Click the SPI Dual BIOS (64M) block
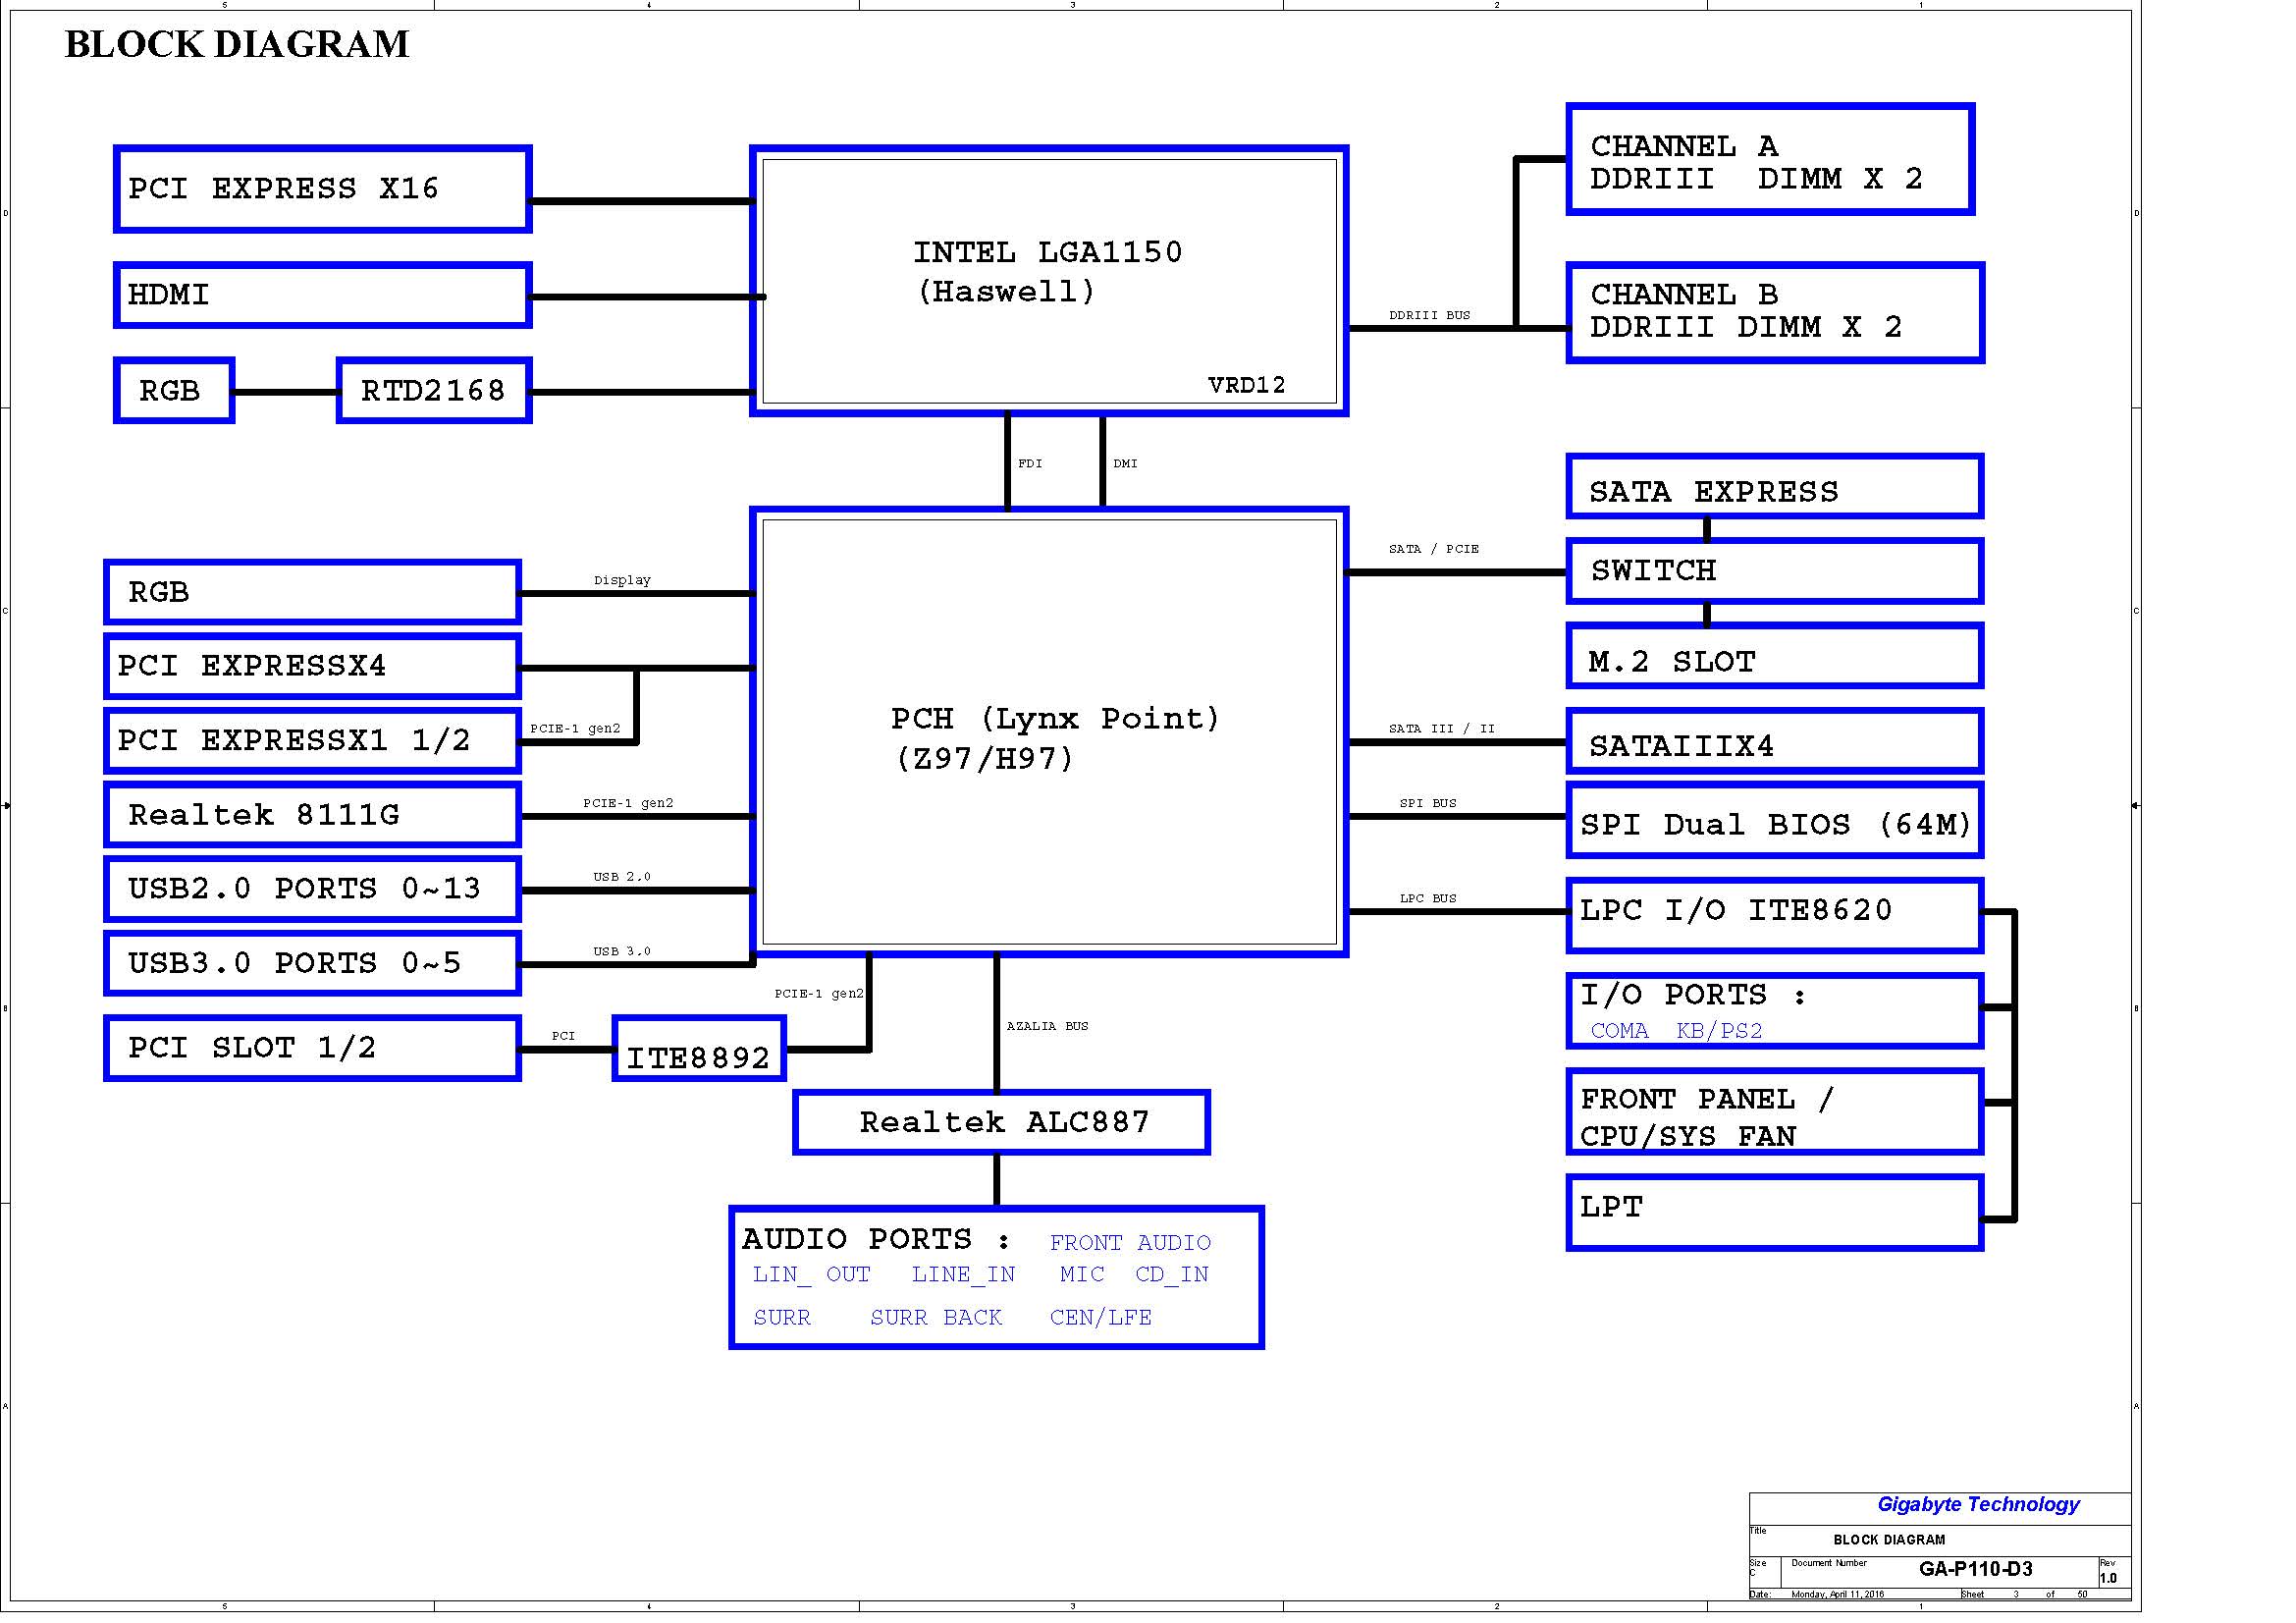 pyautogui.click(x=1775, y=822)
